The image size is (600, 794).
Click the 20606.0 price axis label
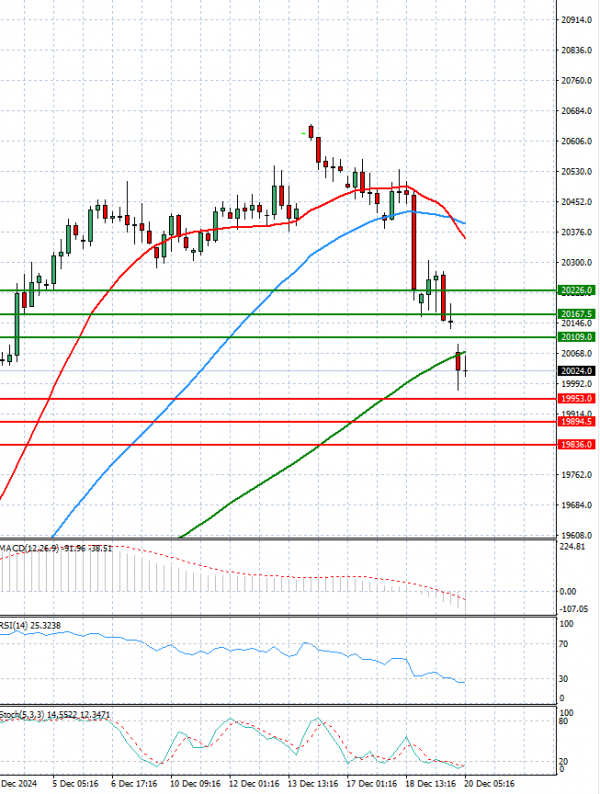click(x=576, y=141)
